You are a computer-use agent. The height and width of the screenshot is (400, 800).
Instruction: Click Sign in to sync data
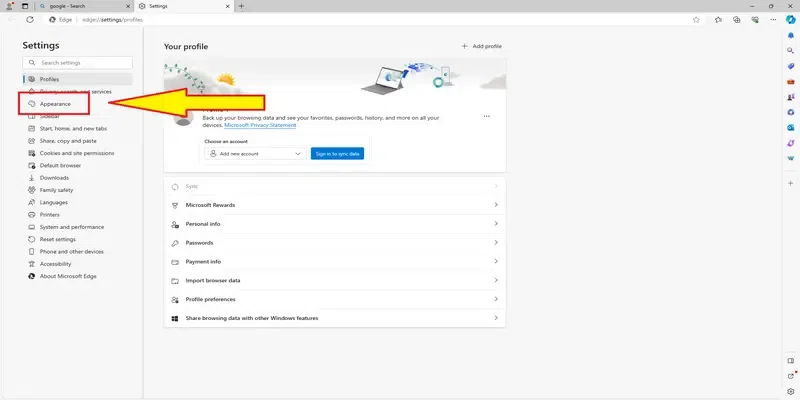tap(337, 154)
